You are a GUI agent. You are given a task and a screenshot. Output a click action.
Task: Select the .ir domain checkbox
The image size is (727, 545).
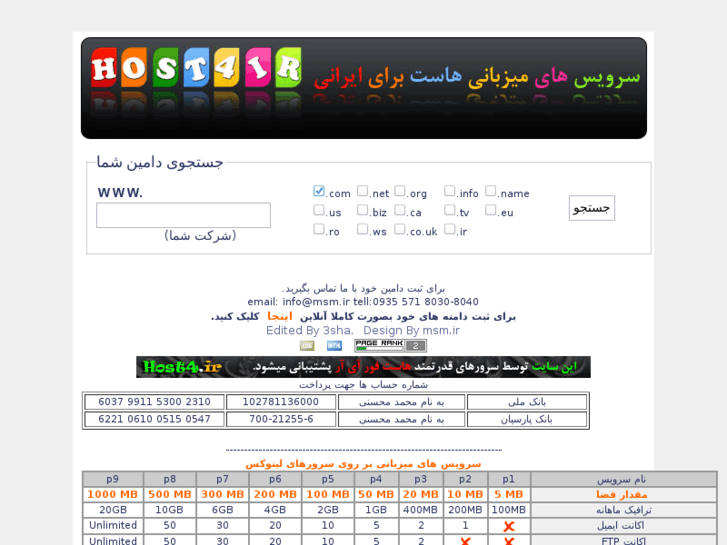pyautogui.click(x=449, y=229)
